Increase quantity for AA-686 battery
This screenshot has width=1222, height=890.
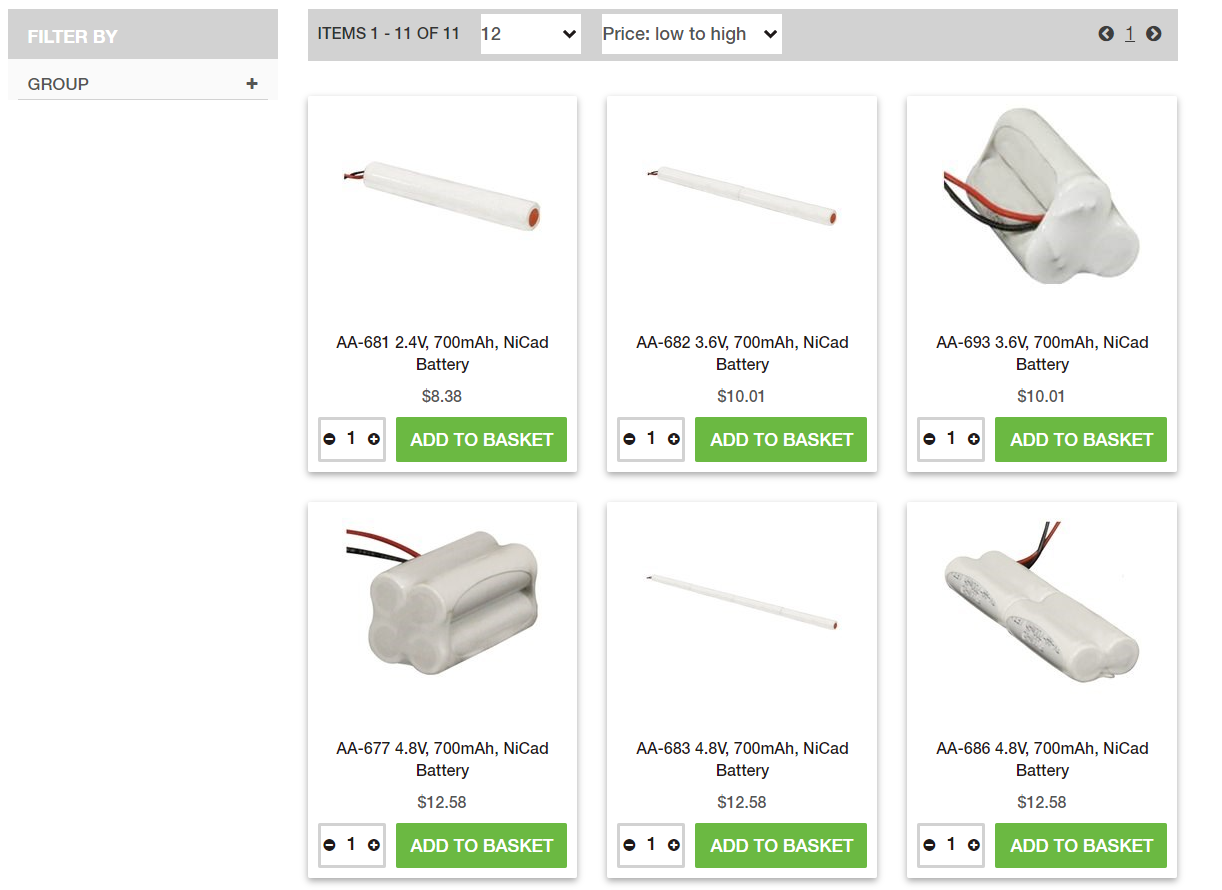click(x=974, y=845)
